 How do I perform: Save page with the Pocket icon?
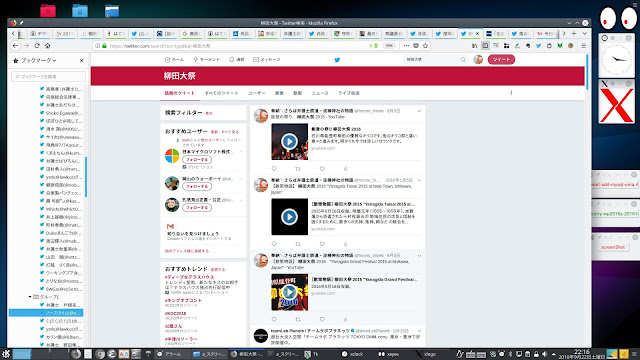[x=416, y=46]
